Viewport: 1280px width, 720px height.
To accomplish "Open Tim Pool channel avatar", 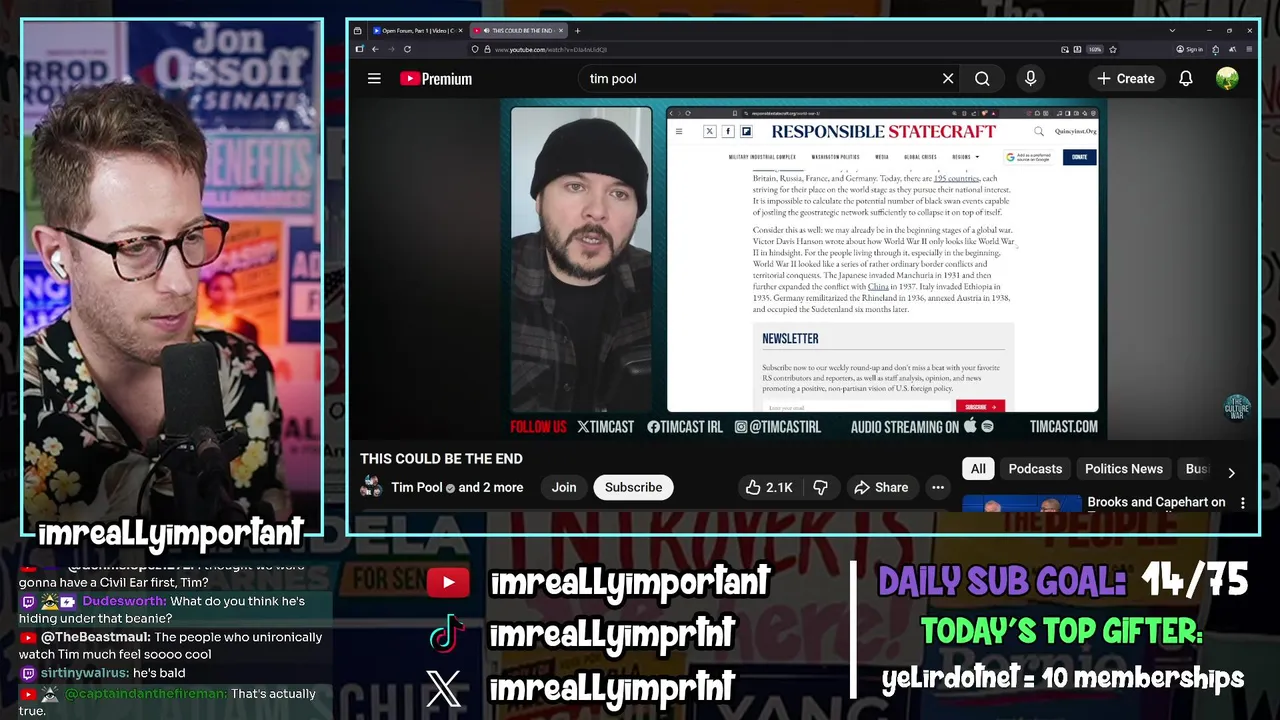I will [x=371, y=487].
